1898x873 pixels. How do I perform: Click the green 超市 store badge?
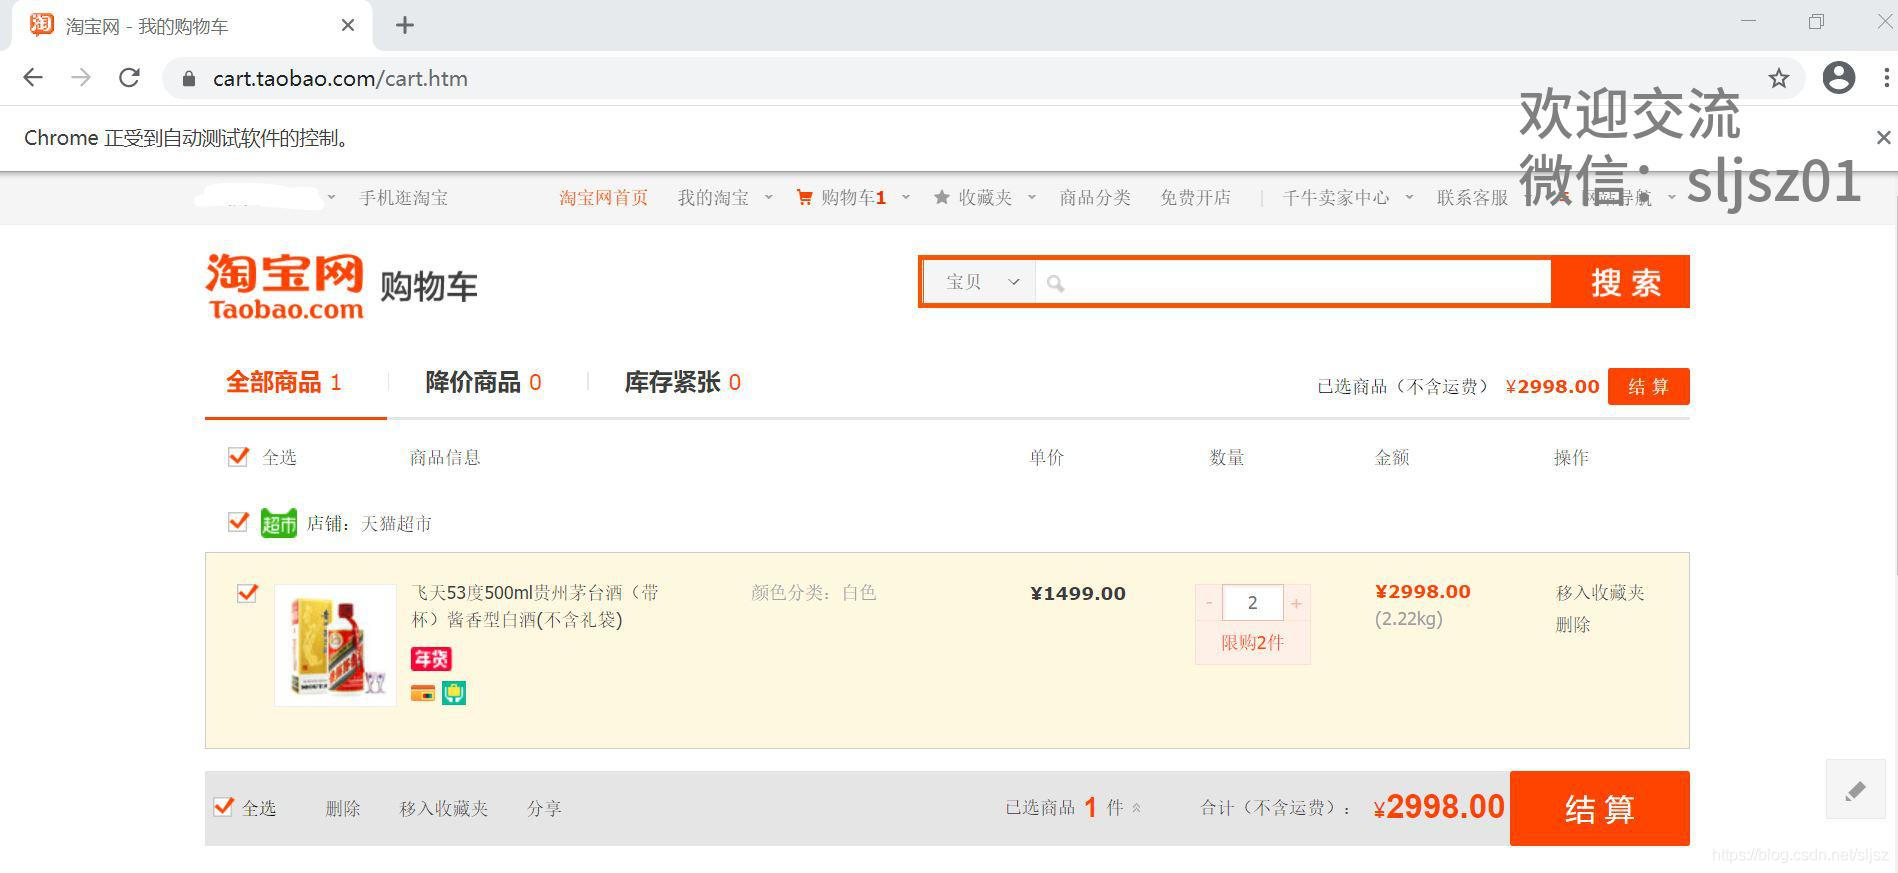pos(279,523)
